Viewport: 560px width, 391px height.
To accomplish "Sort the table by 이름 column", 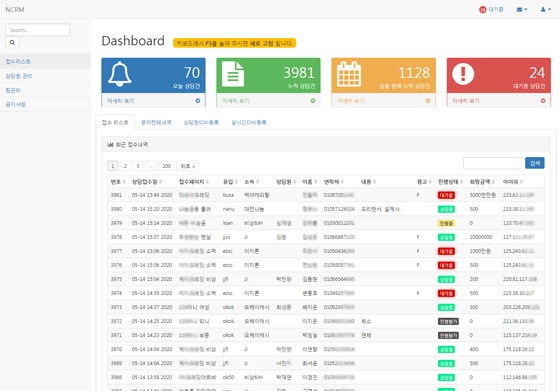I will (x=310, y=182).
